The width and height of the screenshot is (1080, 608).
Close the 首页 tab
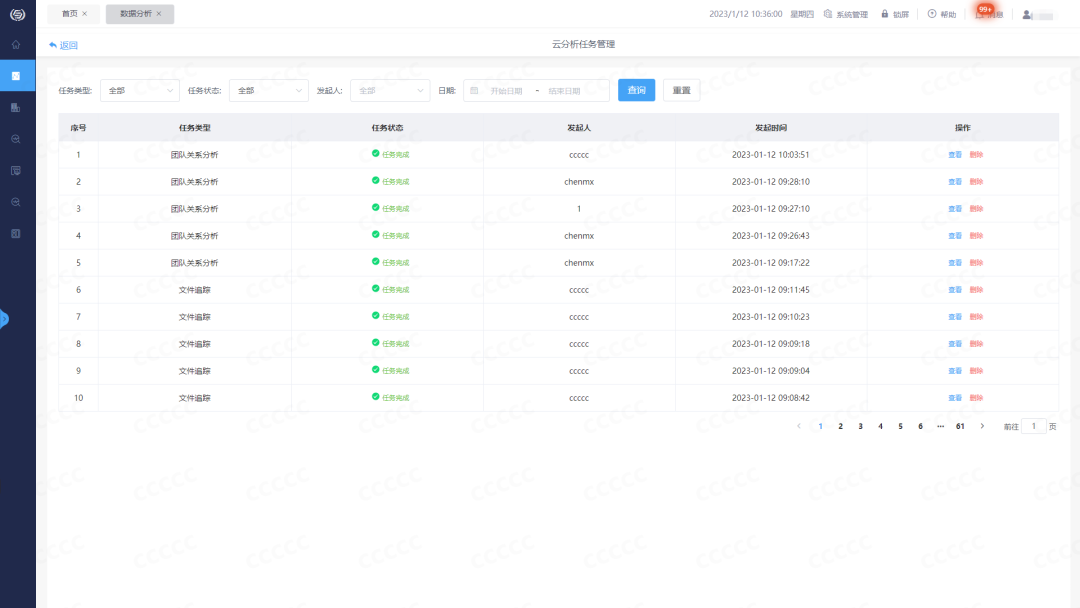(x=85, y=14)
